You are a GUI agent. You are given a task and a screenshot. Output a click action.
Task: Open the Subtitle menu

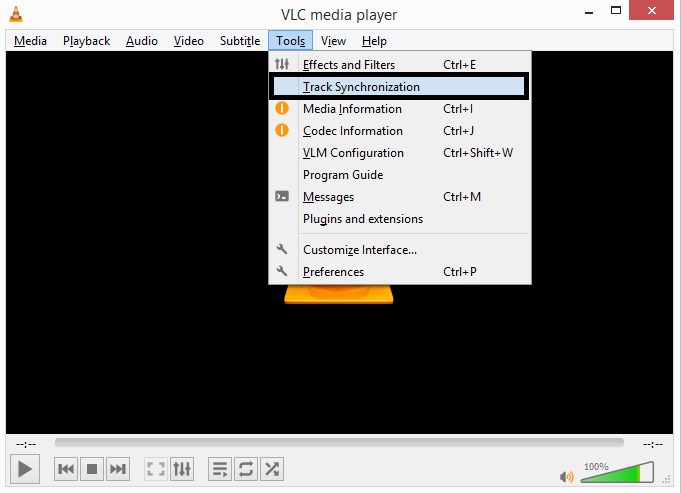tap(240, 41)
